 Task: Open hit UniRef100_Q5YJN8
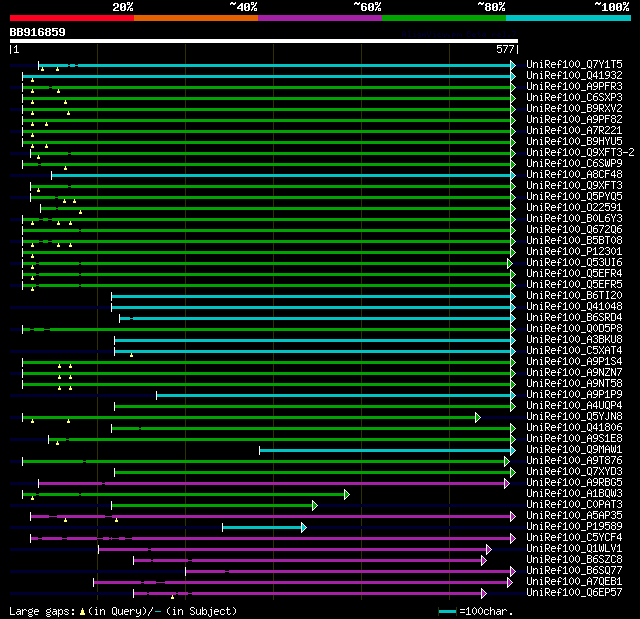[x=574, y=417]
